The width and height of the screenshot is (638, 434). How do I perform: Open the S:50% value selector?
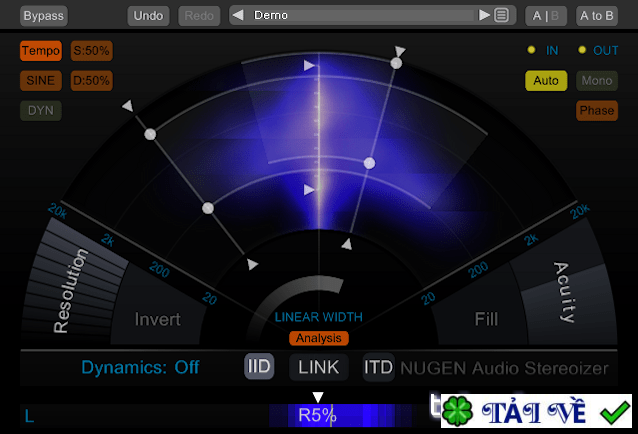click(x=91, y=50)
